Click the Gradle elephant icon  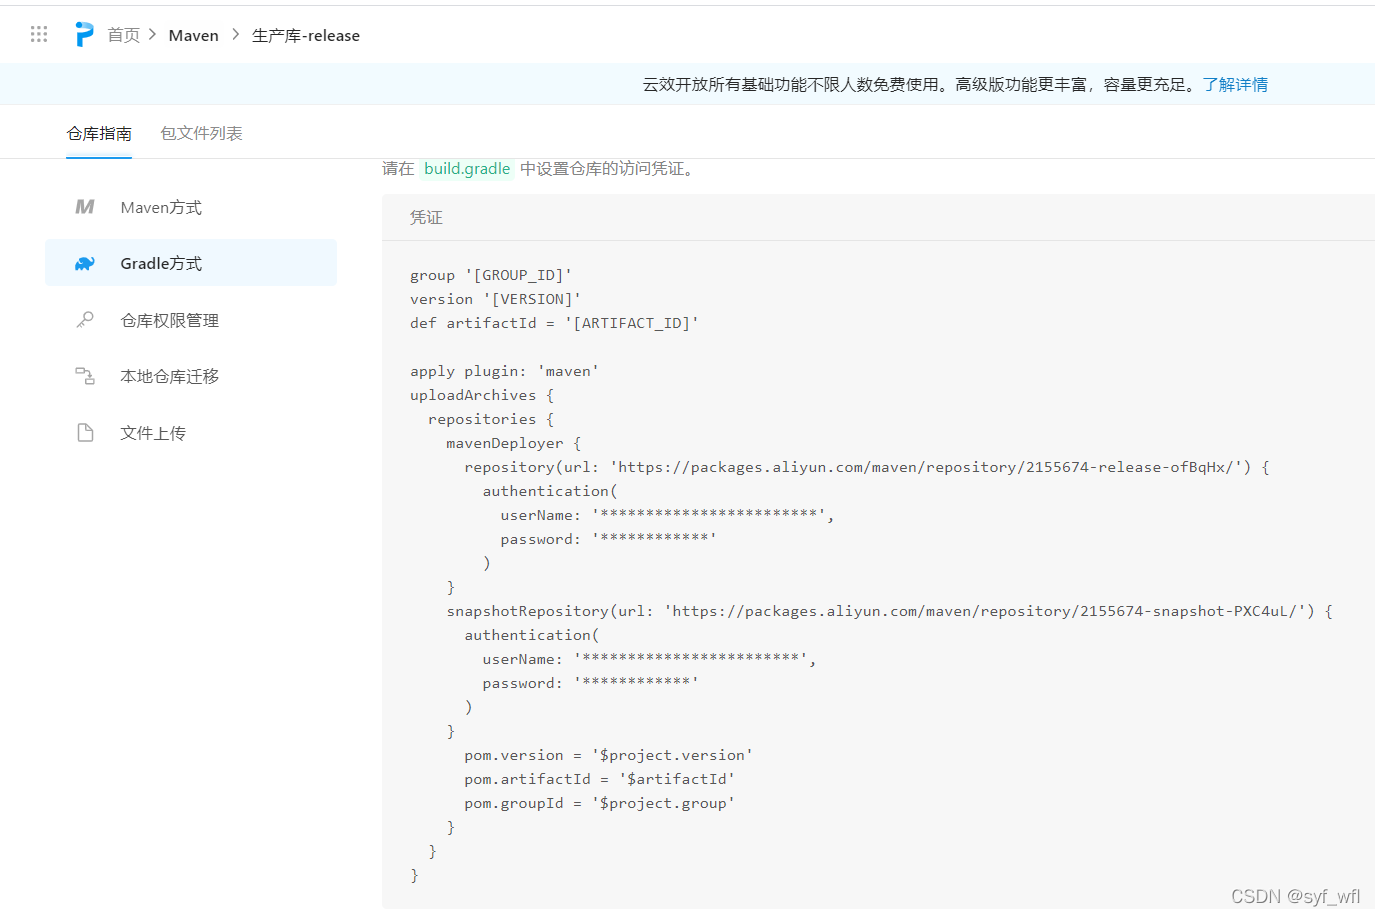85,264
